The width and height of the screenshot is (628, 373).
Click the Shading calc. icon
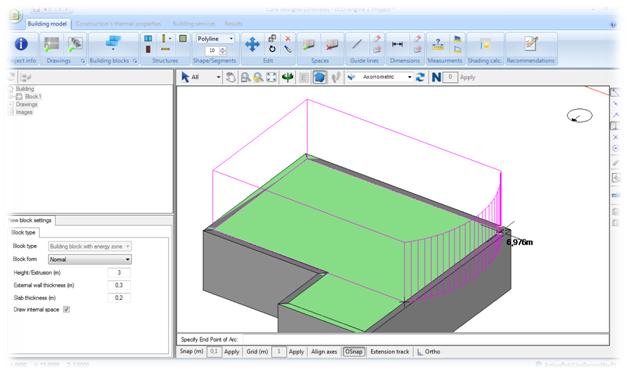(485, 44)
